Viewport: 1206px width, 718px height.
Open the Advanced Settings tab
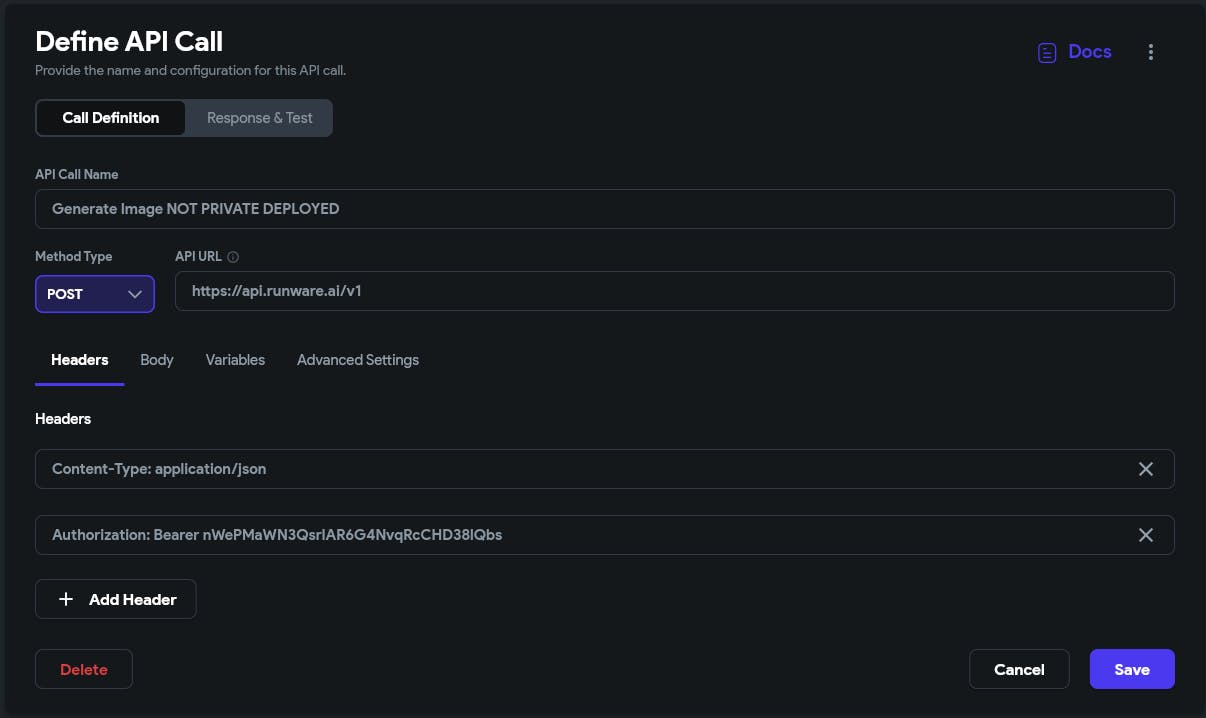pos(358,360)
